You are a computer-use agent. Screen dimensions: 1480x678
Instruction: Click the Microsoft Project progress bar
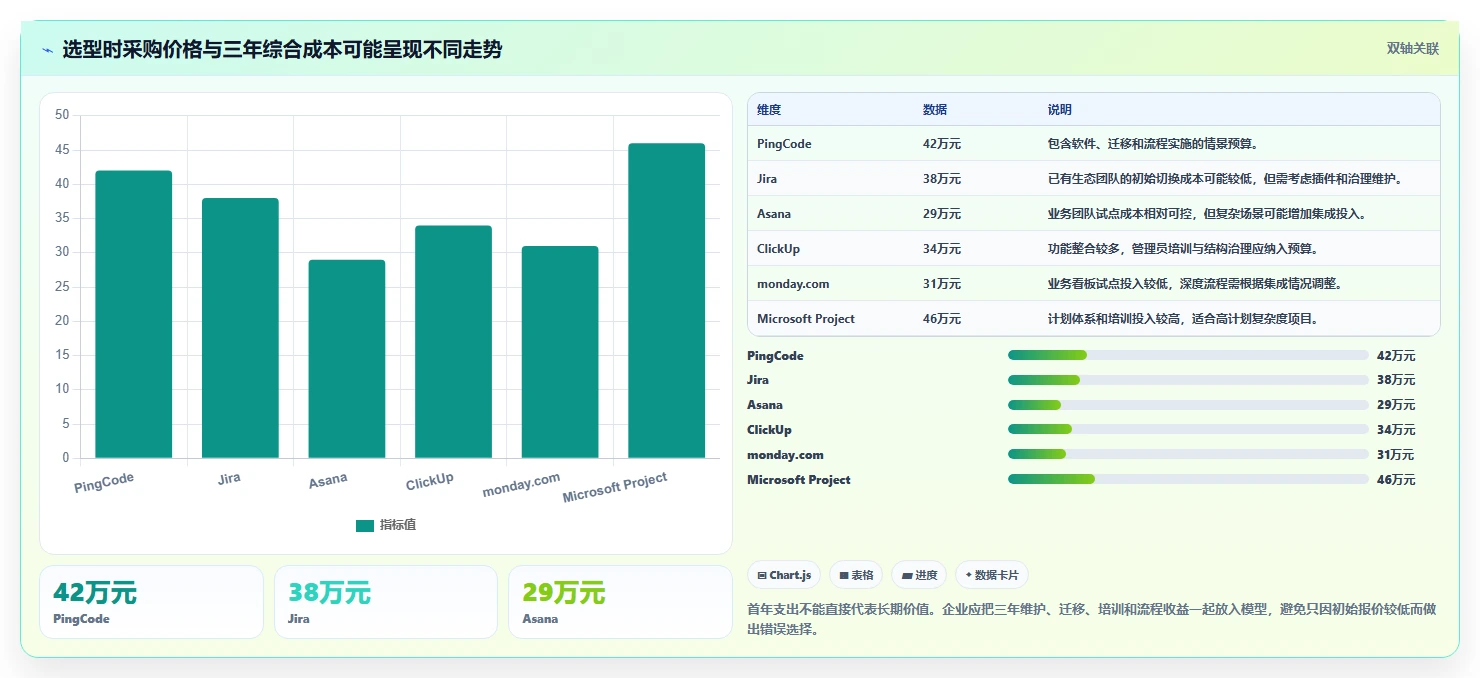1188,480
